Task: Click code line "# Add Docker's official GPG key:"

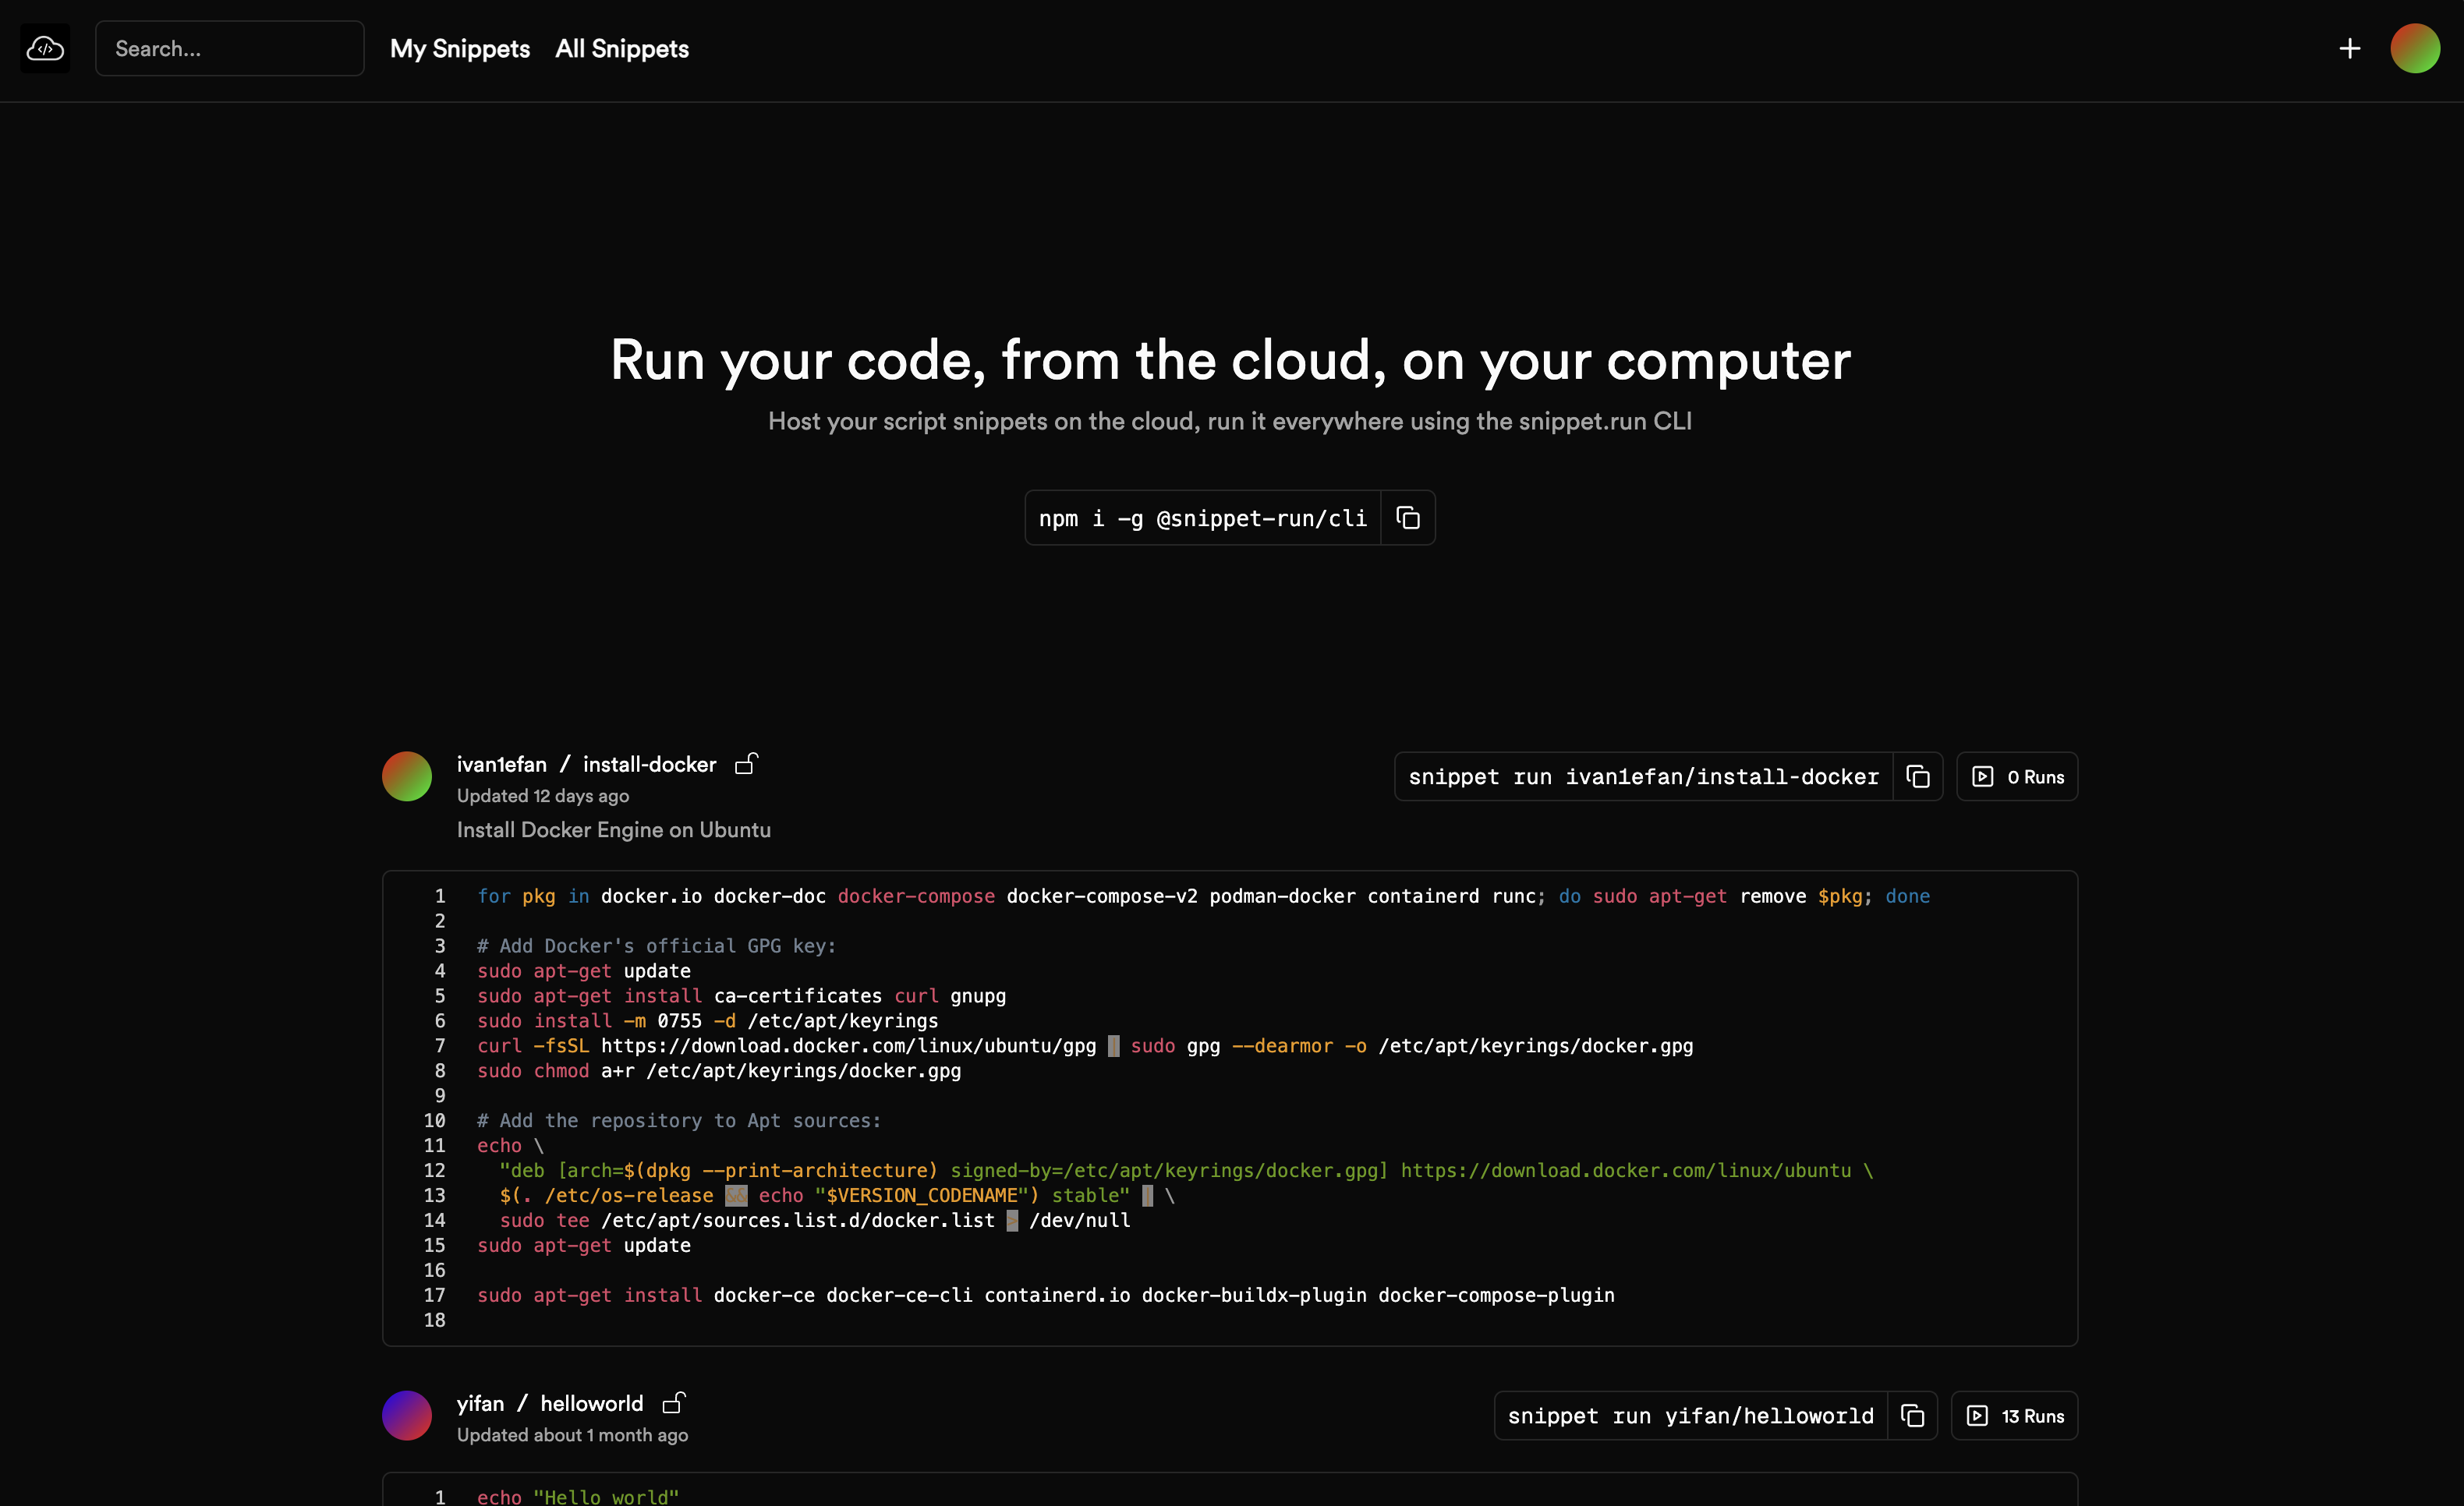Action: pyautogui.click(x=656, y=945)
